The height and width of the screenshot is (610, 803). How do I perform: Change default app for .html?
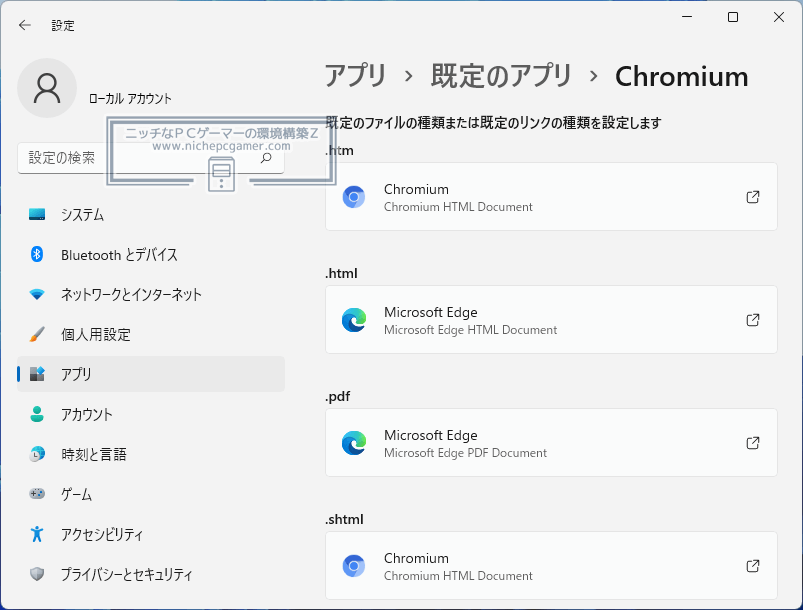click(x=551, y=320)
